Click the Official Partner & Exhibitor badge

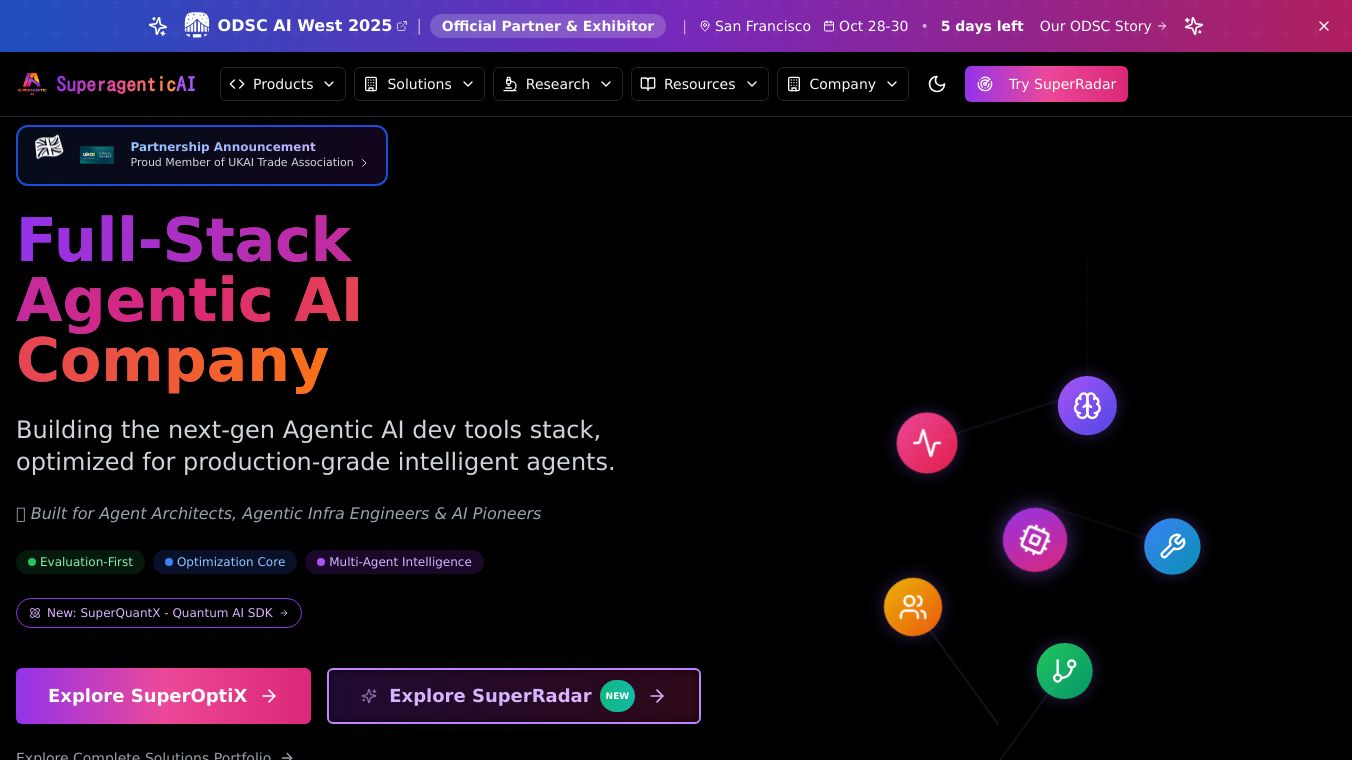point(548,26)
